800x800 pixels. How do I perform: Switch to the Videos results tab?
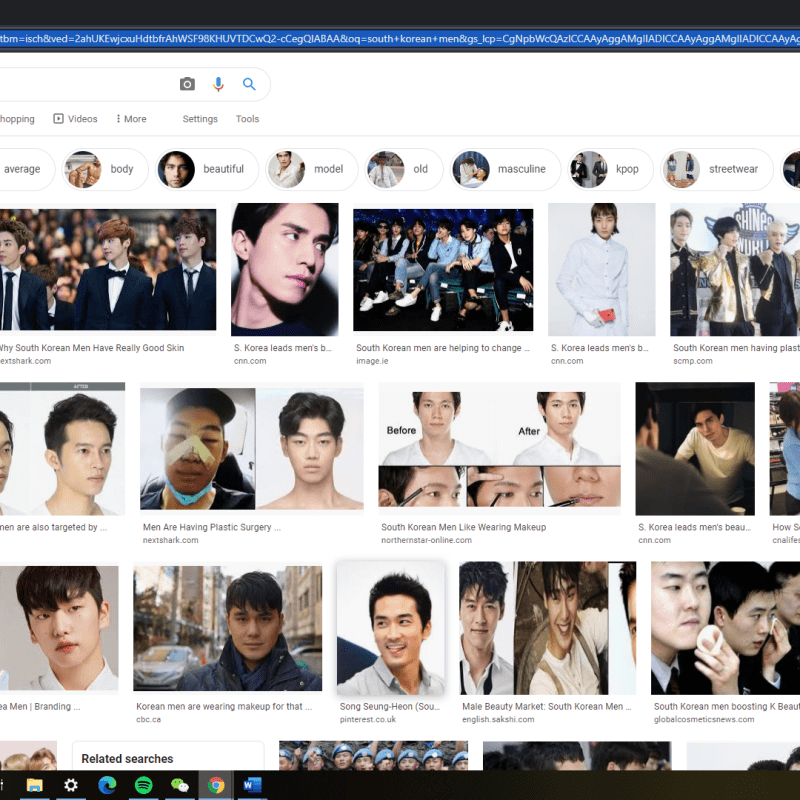[x=76, y=119]
